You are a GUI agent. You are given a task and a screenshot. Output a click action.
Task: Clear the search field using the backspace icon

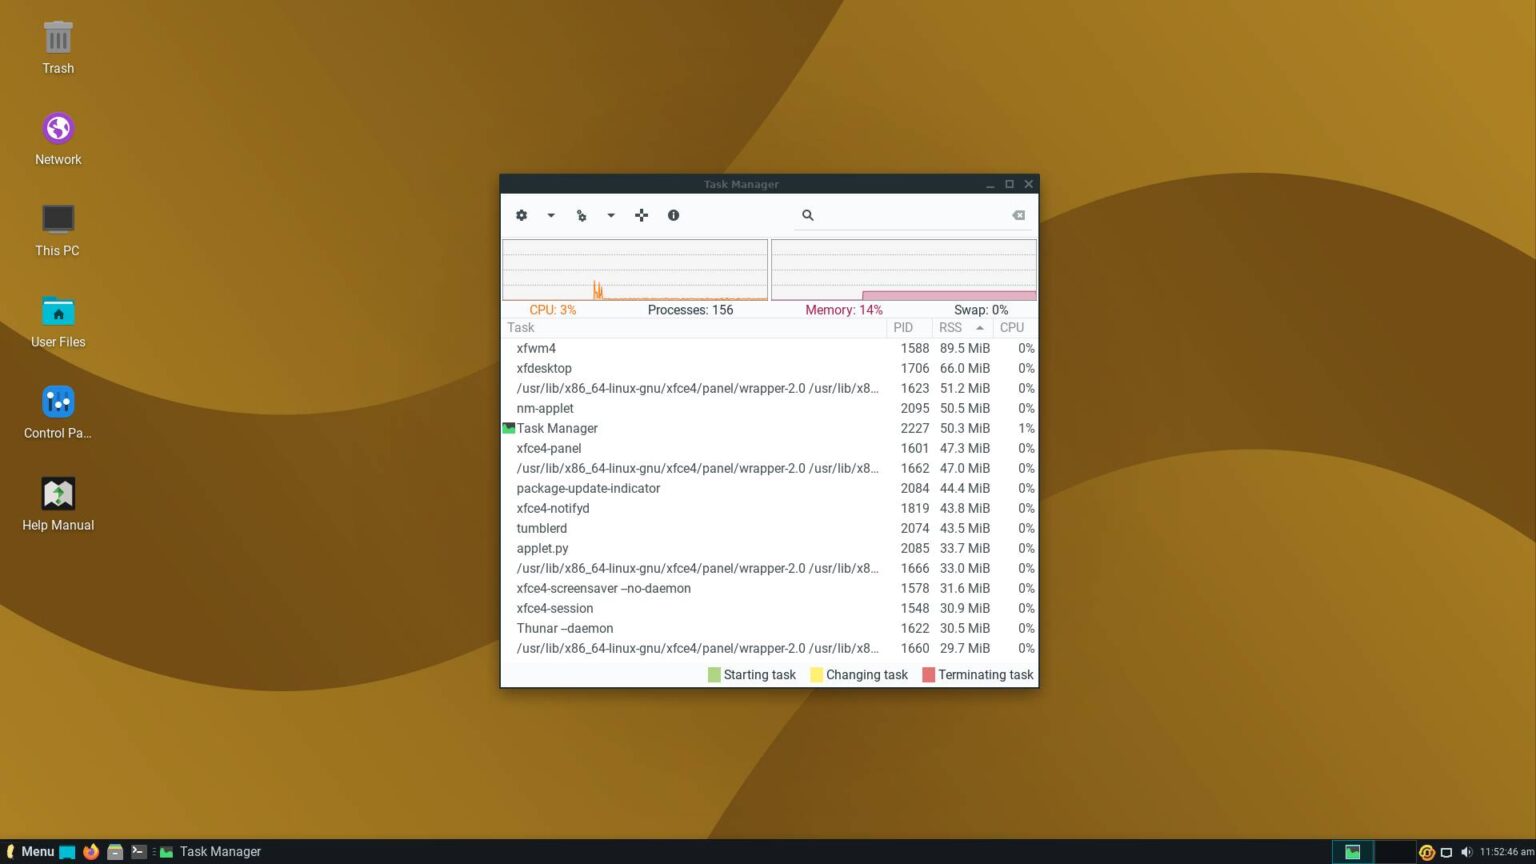(x=1018, y=215)
